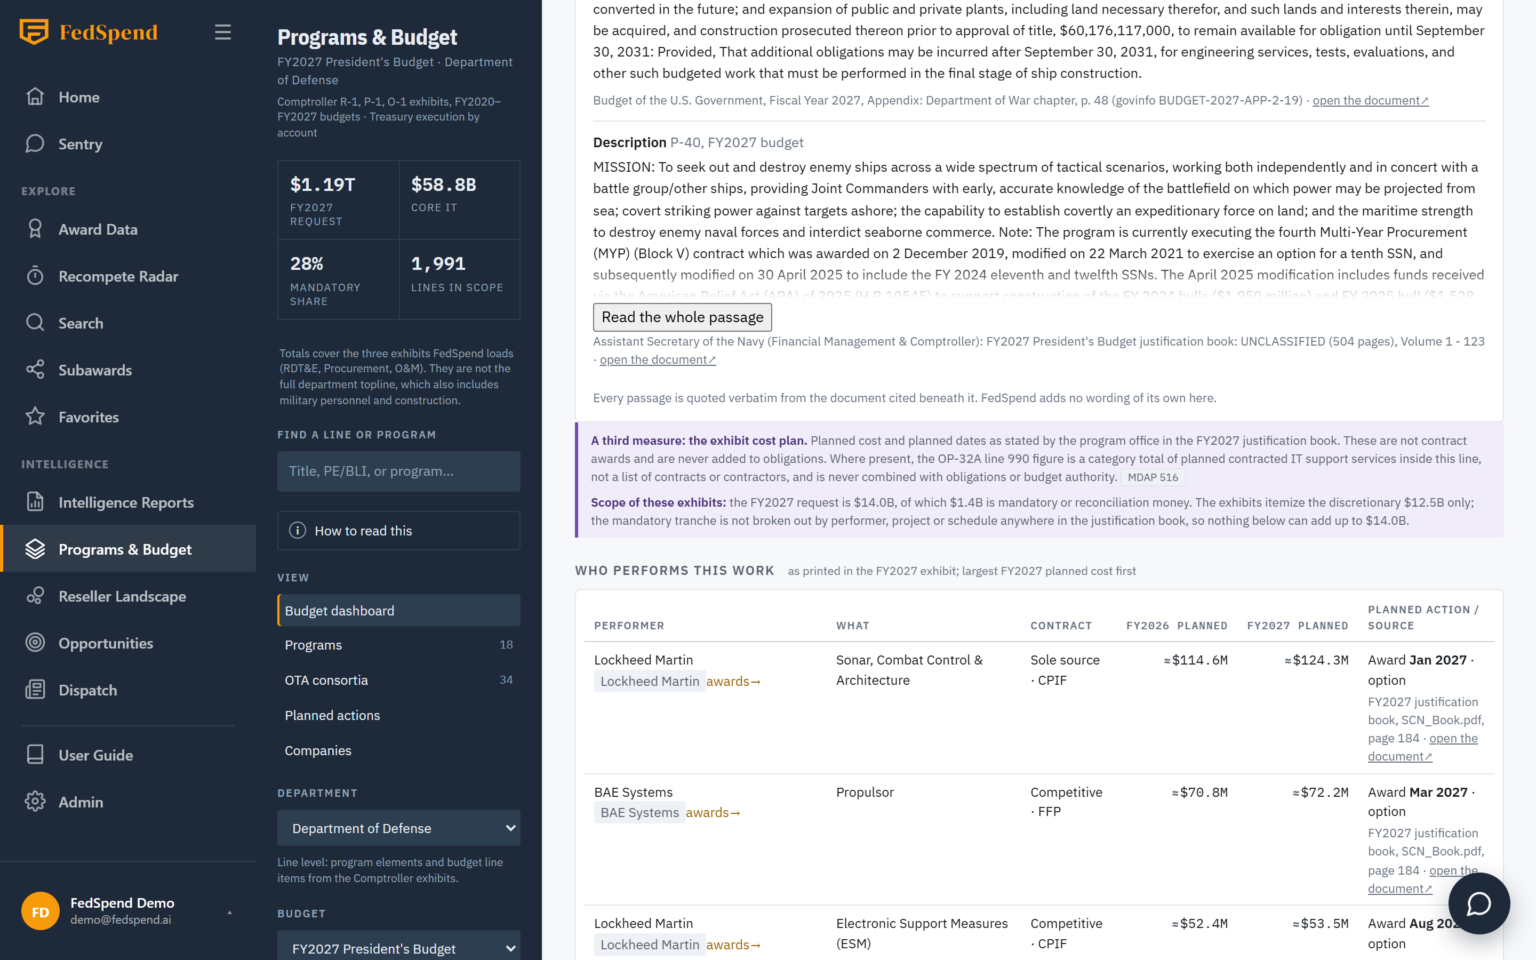The height and width of the screenshot is (960, 1536).
Task: Click the How to read this button
Action: [399, 531]
